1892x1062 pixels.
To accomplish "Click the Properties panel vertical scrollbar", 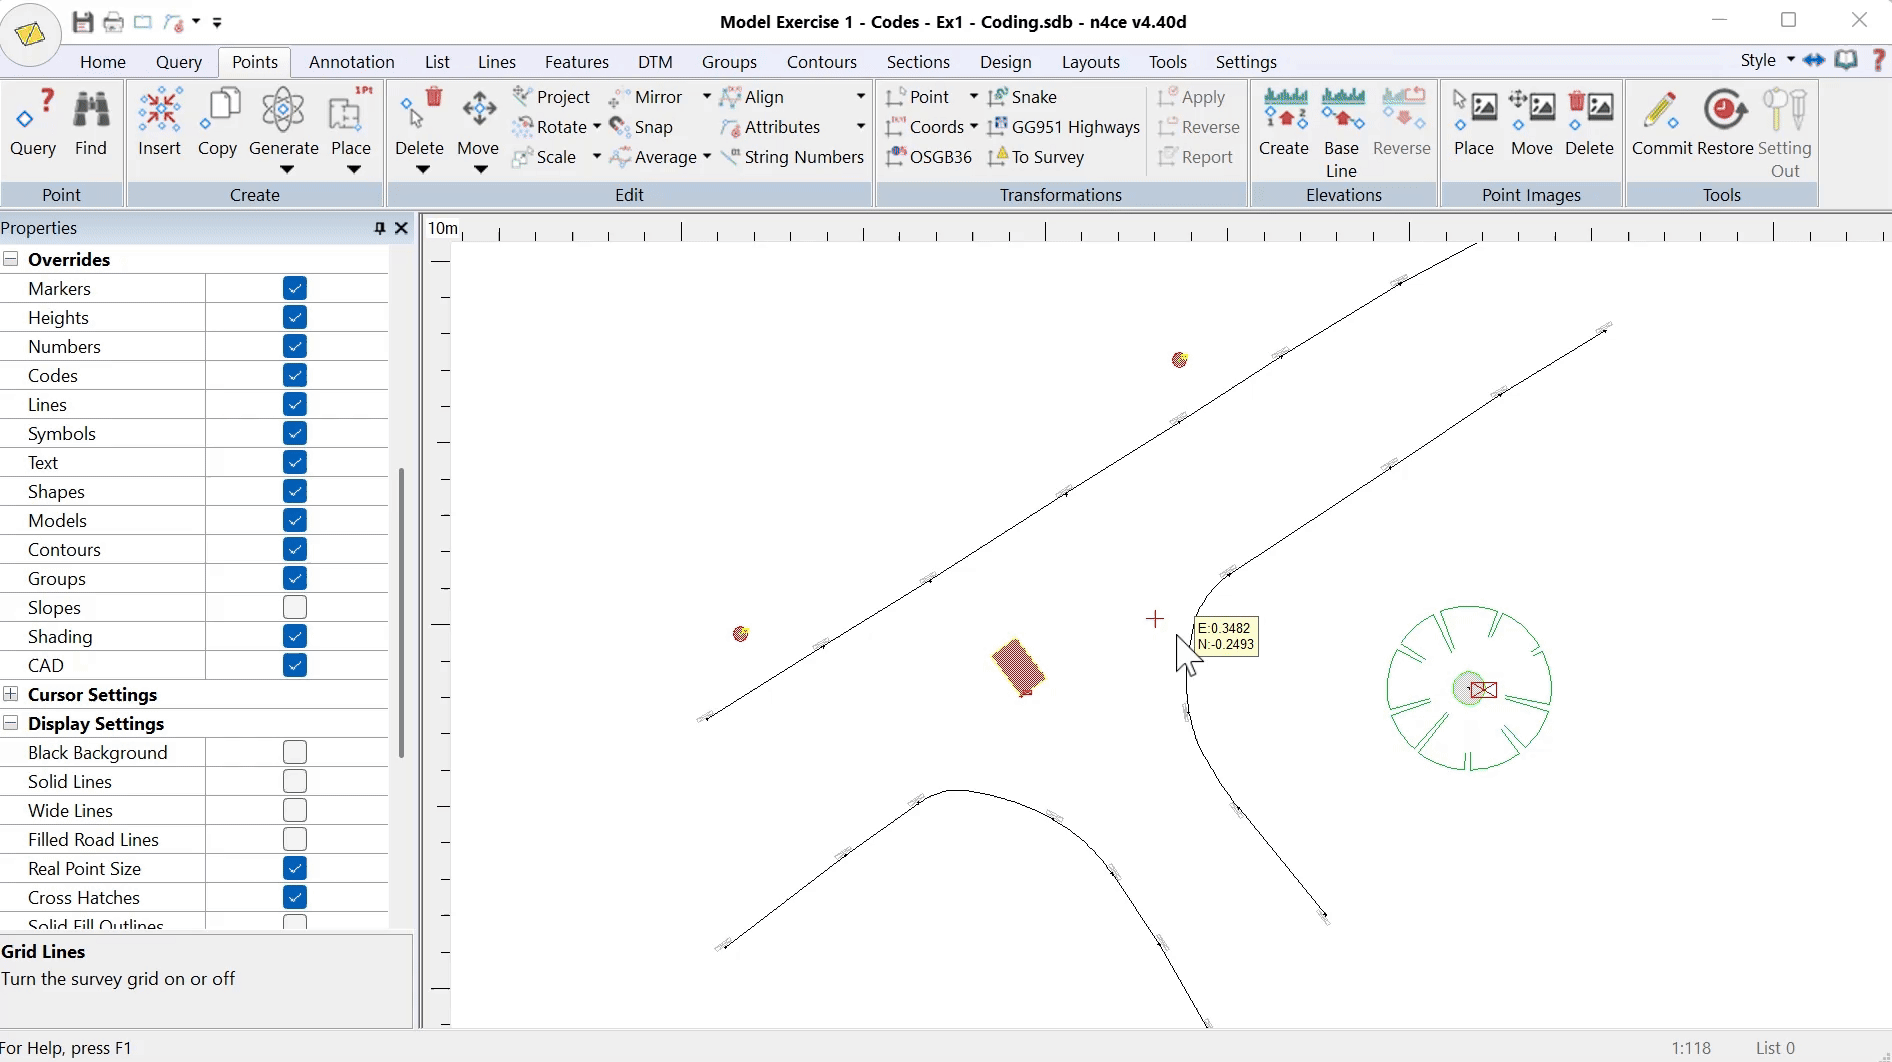I will tap(401, 610).
